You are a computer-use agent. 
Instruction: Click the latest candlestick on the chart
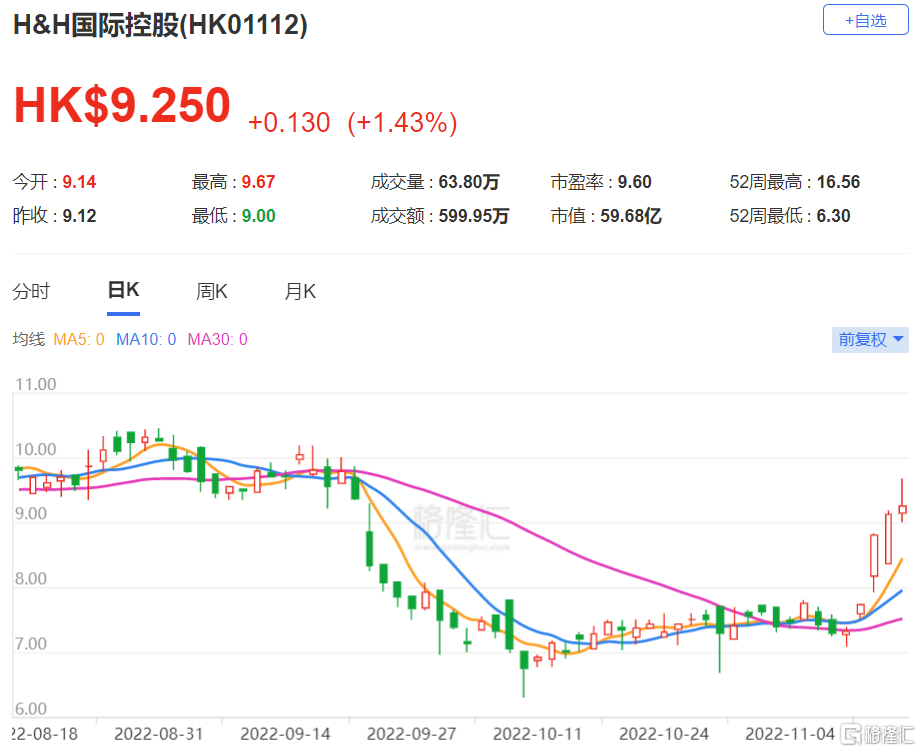pyautogui.click(x=902, y=502)
